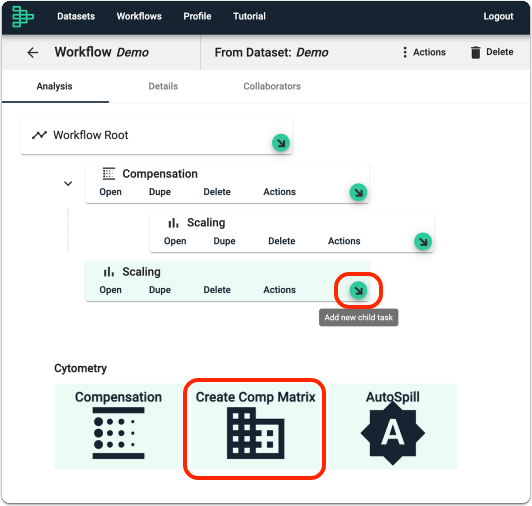Screen dimensions: 532x506
Task: Add child task to Workflow Root
Action: click(281, 143)
